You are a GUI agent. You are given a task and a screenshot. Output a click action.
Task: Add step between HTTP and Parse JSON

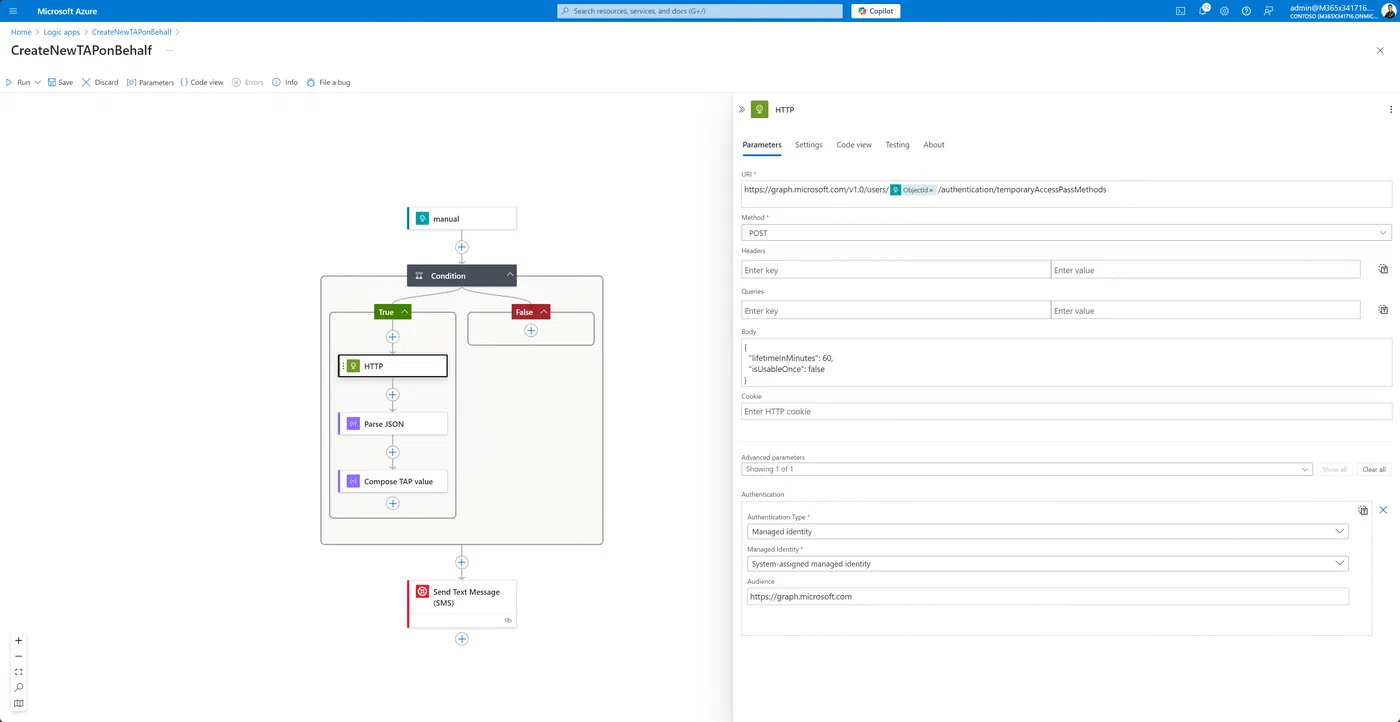tap(392, 395)
